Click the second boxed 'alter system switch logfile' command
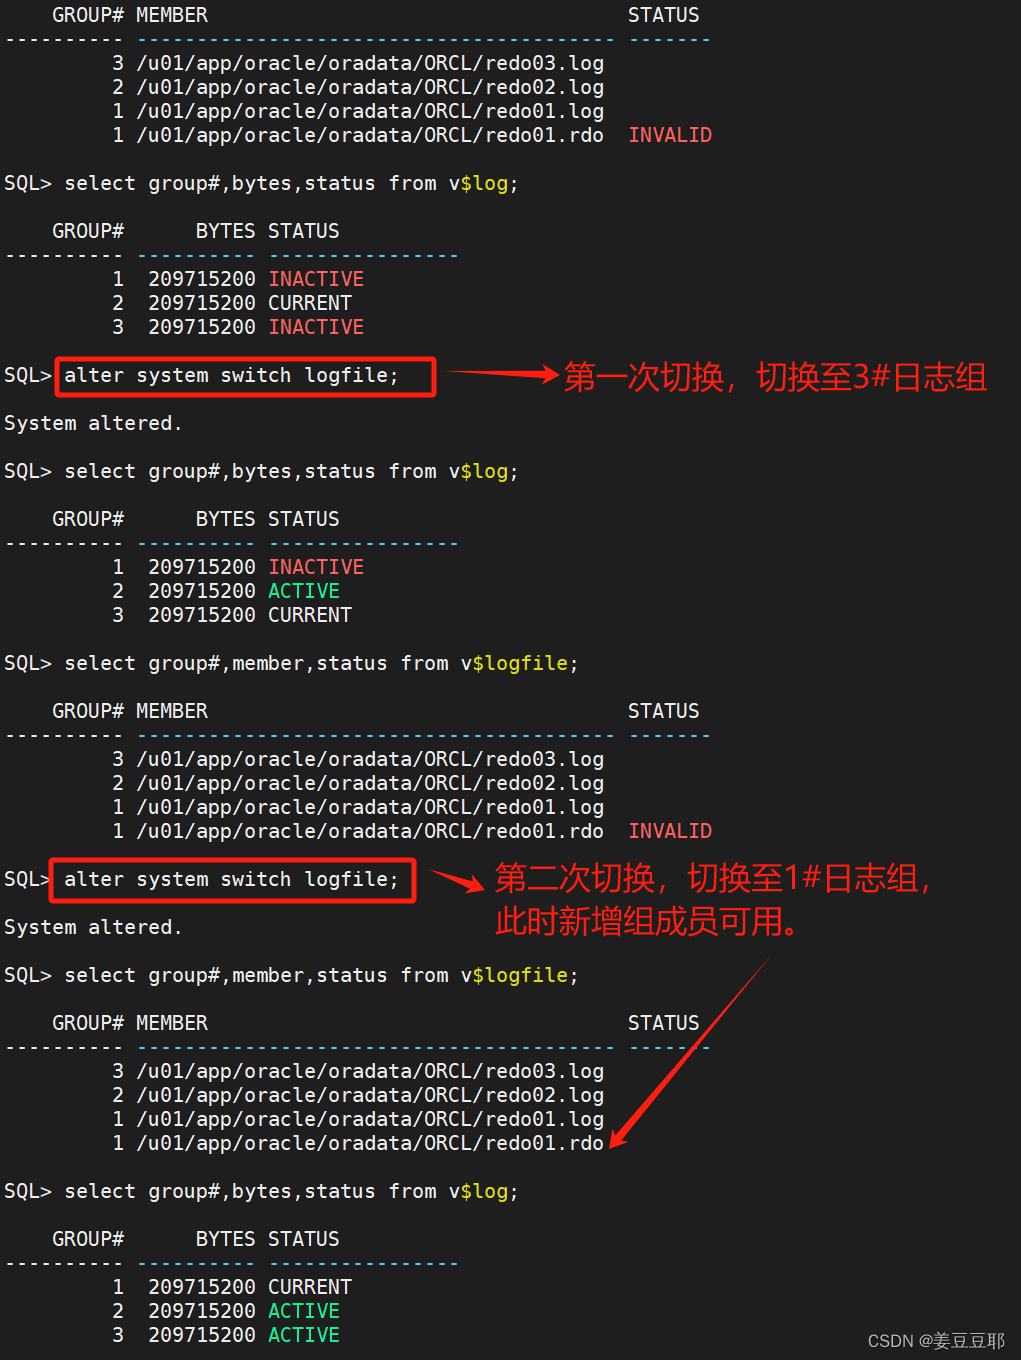 tap(233, 880)
